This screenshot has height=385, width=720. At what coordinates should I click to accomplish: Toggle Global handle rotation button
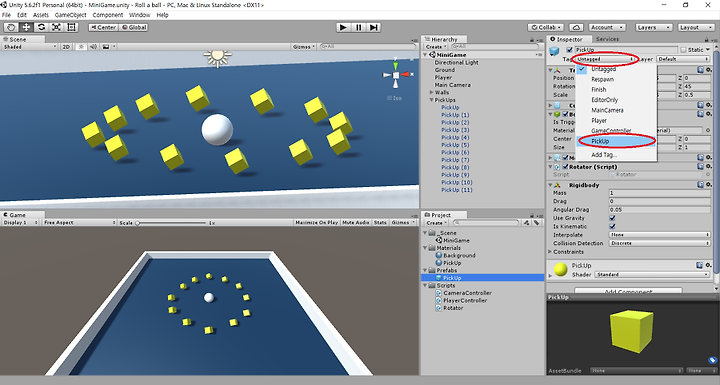[x=134, y=27]
